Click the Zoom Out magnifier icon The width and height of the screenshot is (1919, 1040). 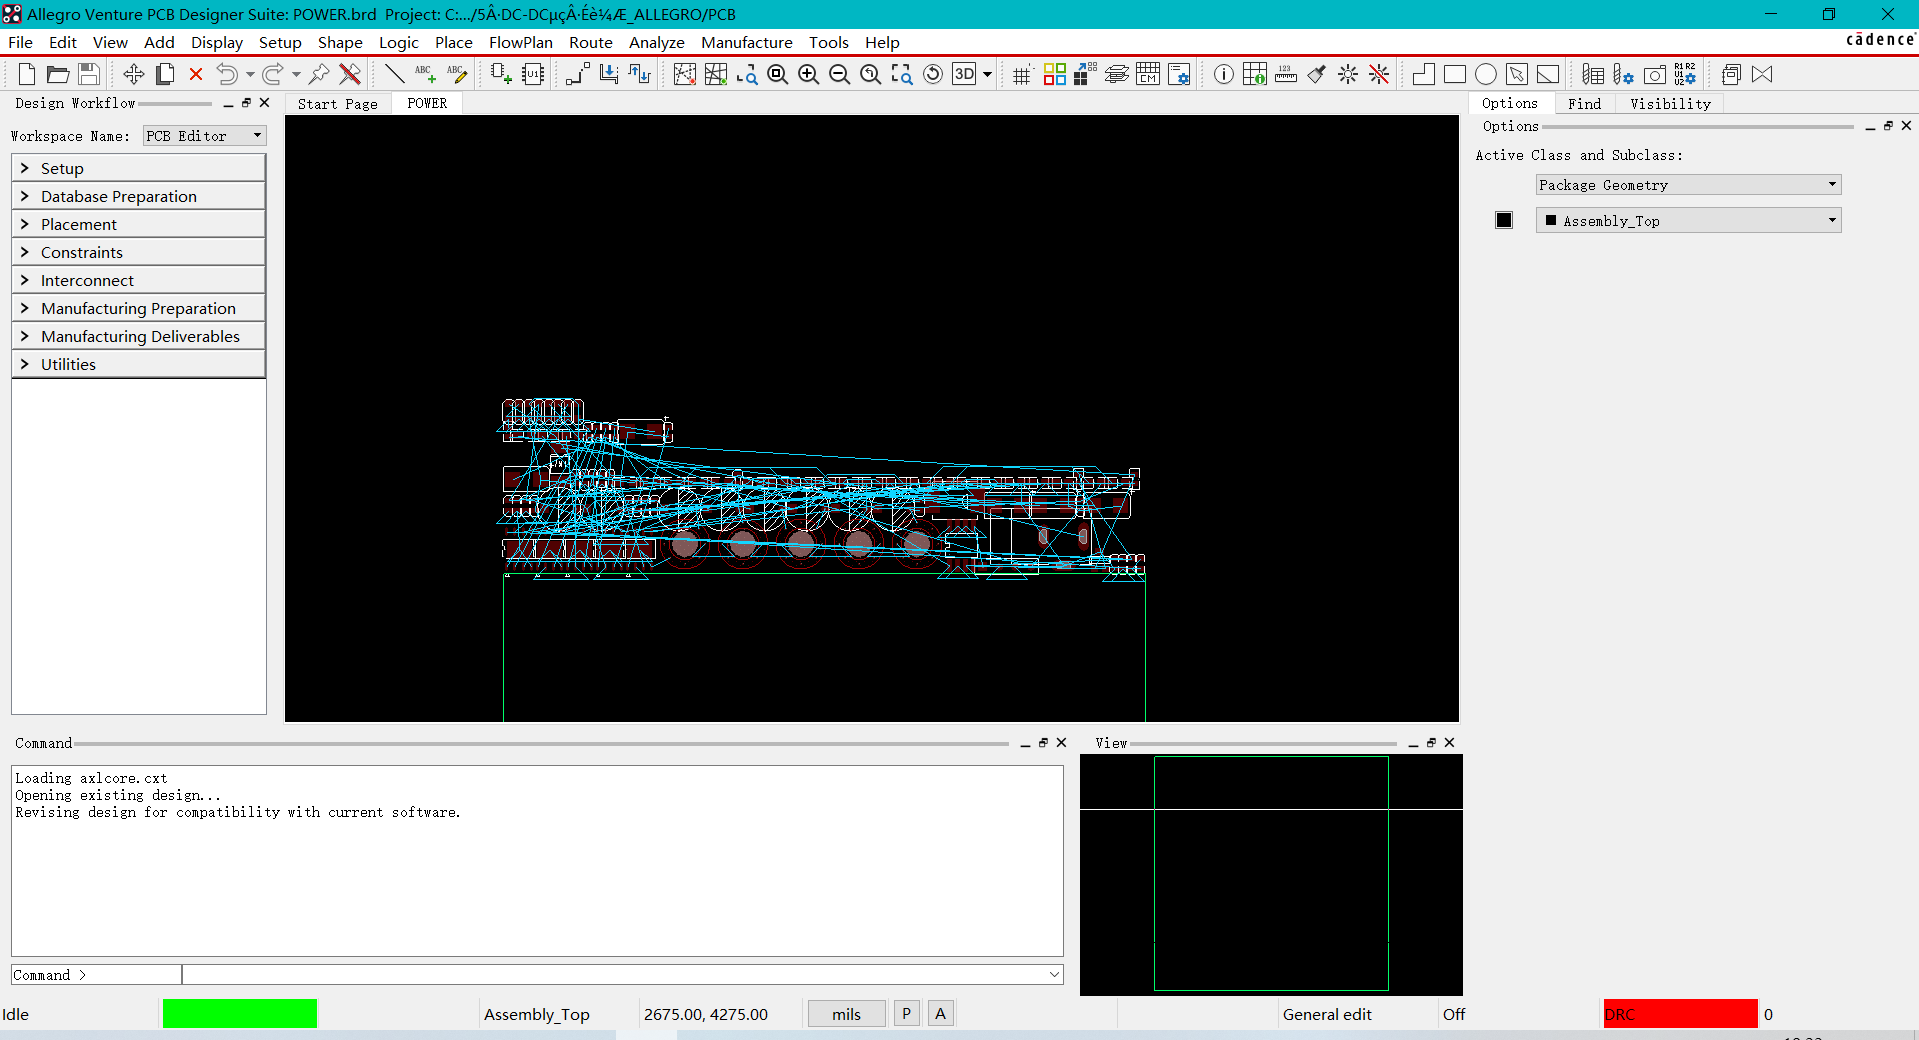point(839,74)
